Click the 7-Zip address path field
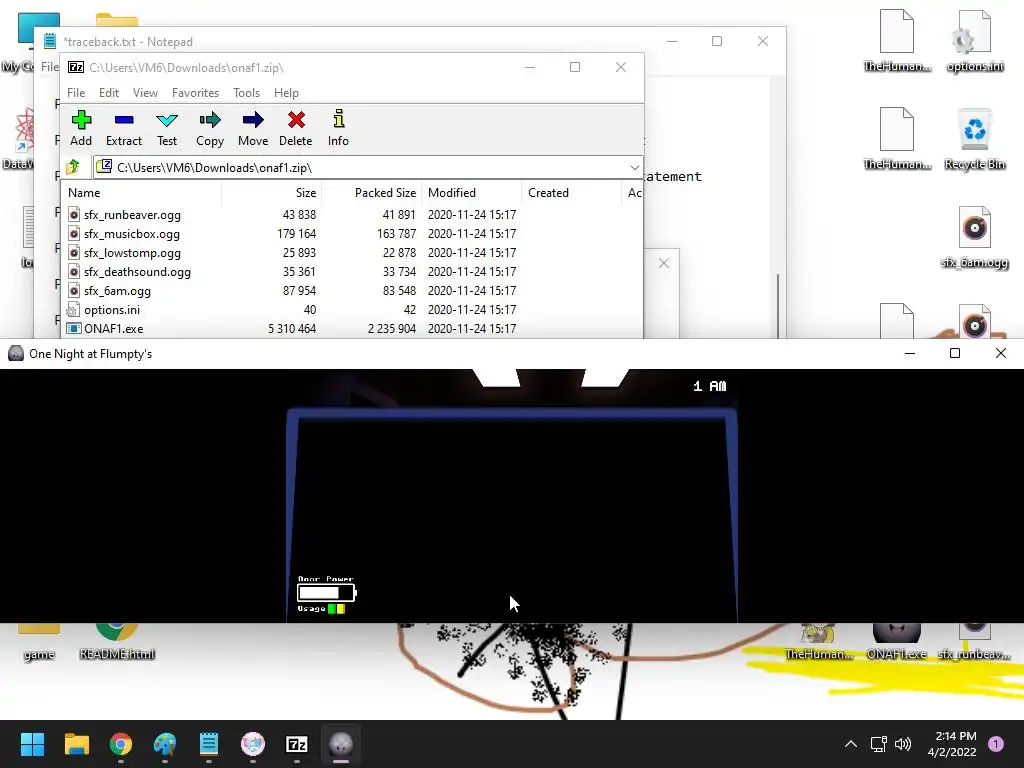 [368, 168]
